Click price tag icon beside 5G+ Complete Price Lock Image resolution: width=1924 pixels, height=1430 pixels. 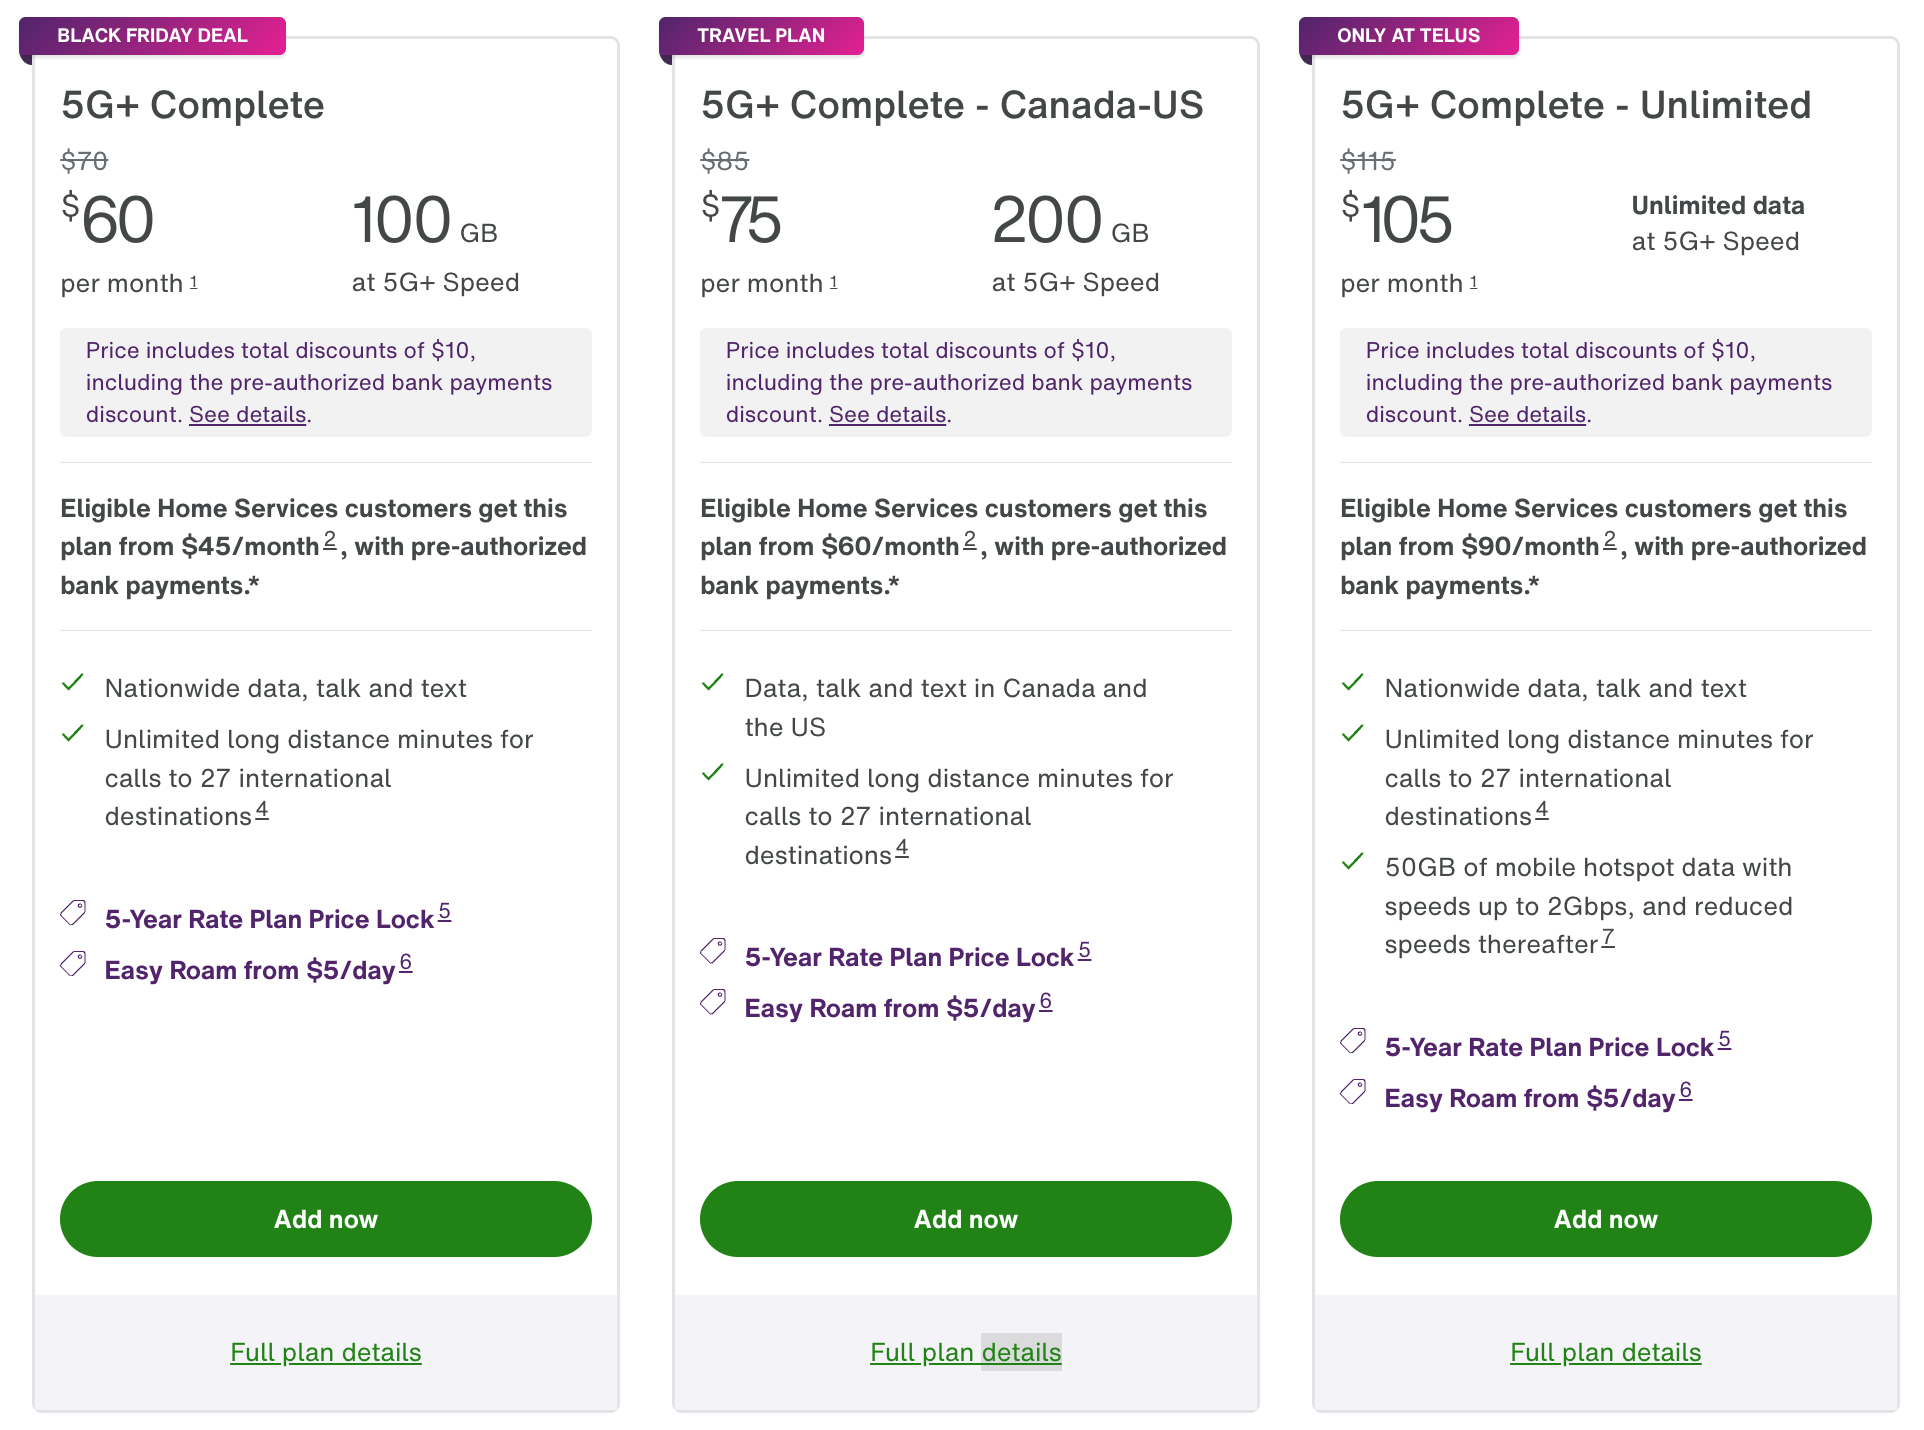(x=73, y=912)
